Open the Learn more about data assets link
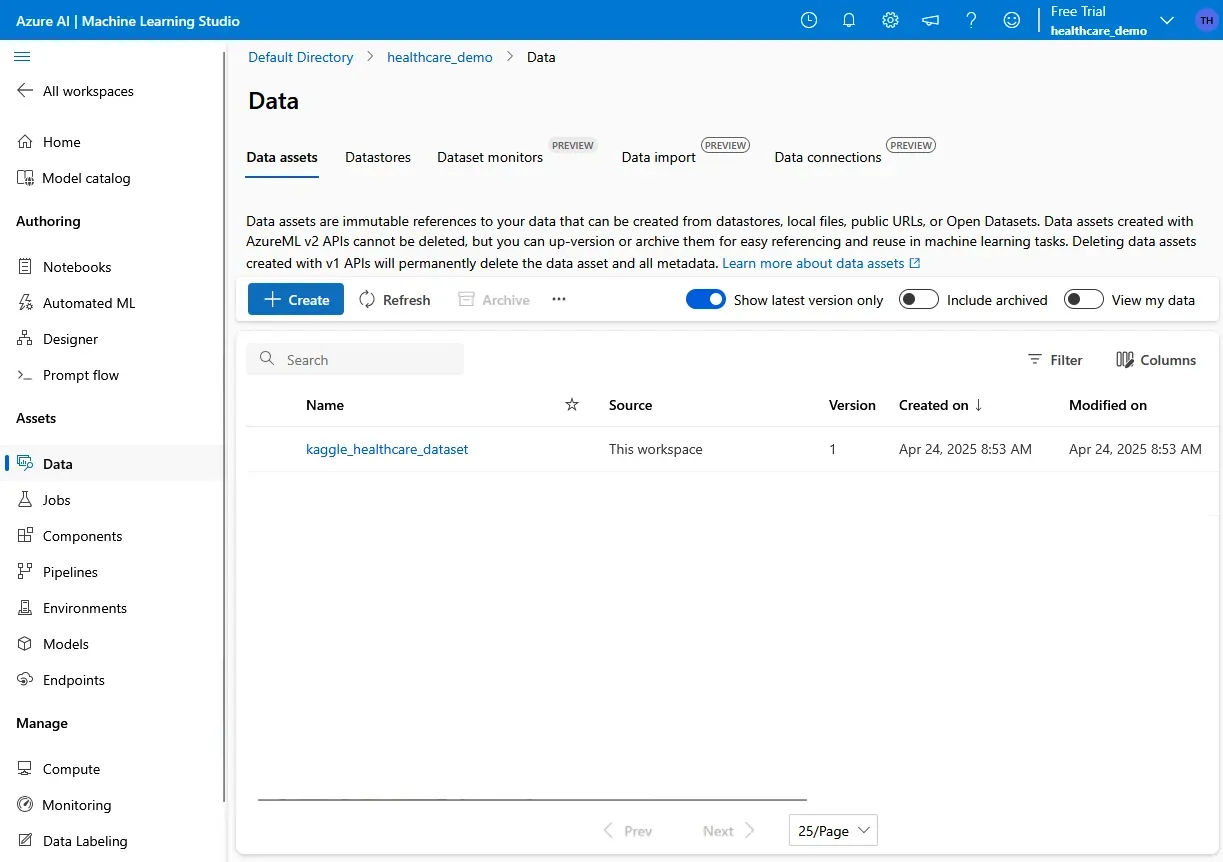The image size is (1223, 862). point(814,262)
